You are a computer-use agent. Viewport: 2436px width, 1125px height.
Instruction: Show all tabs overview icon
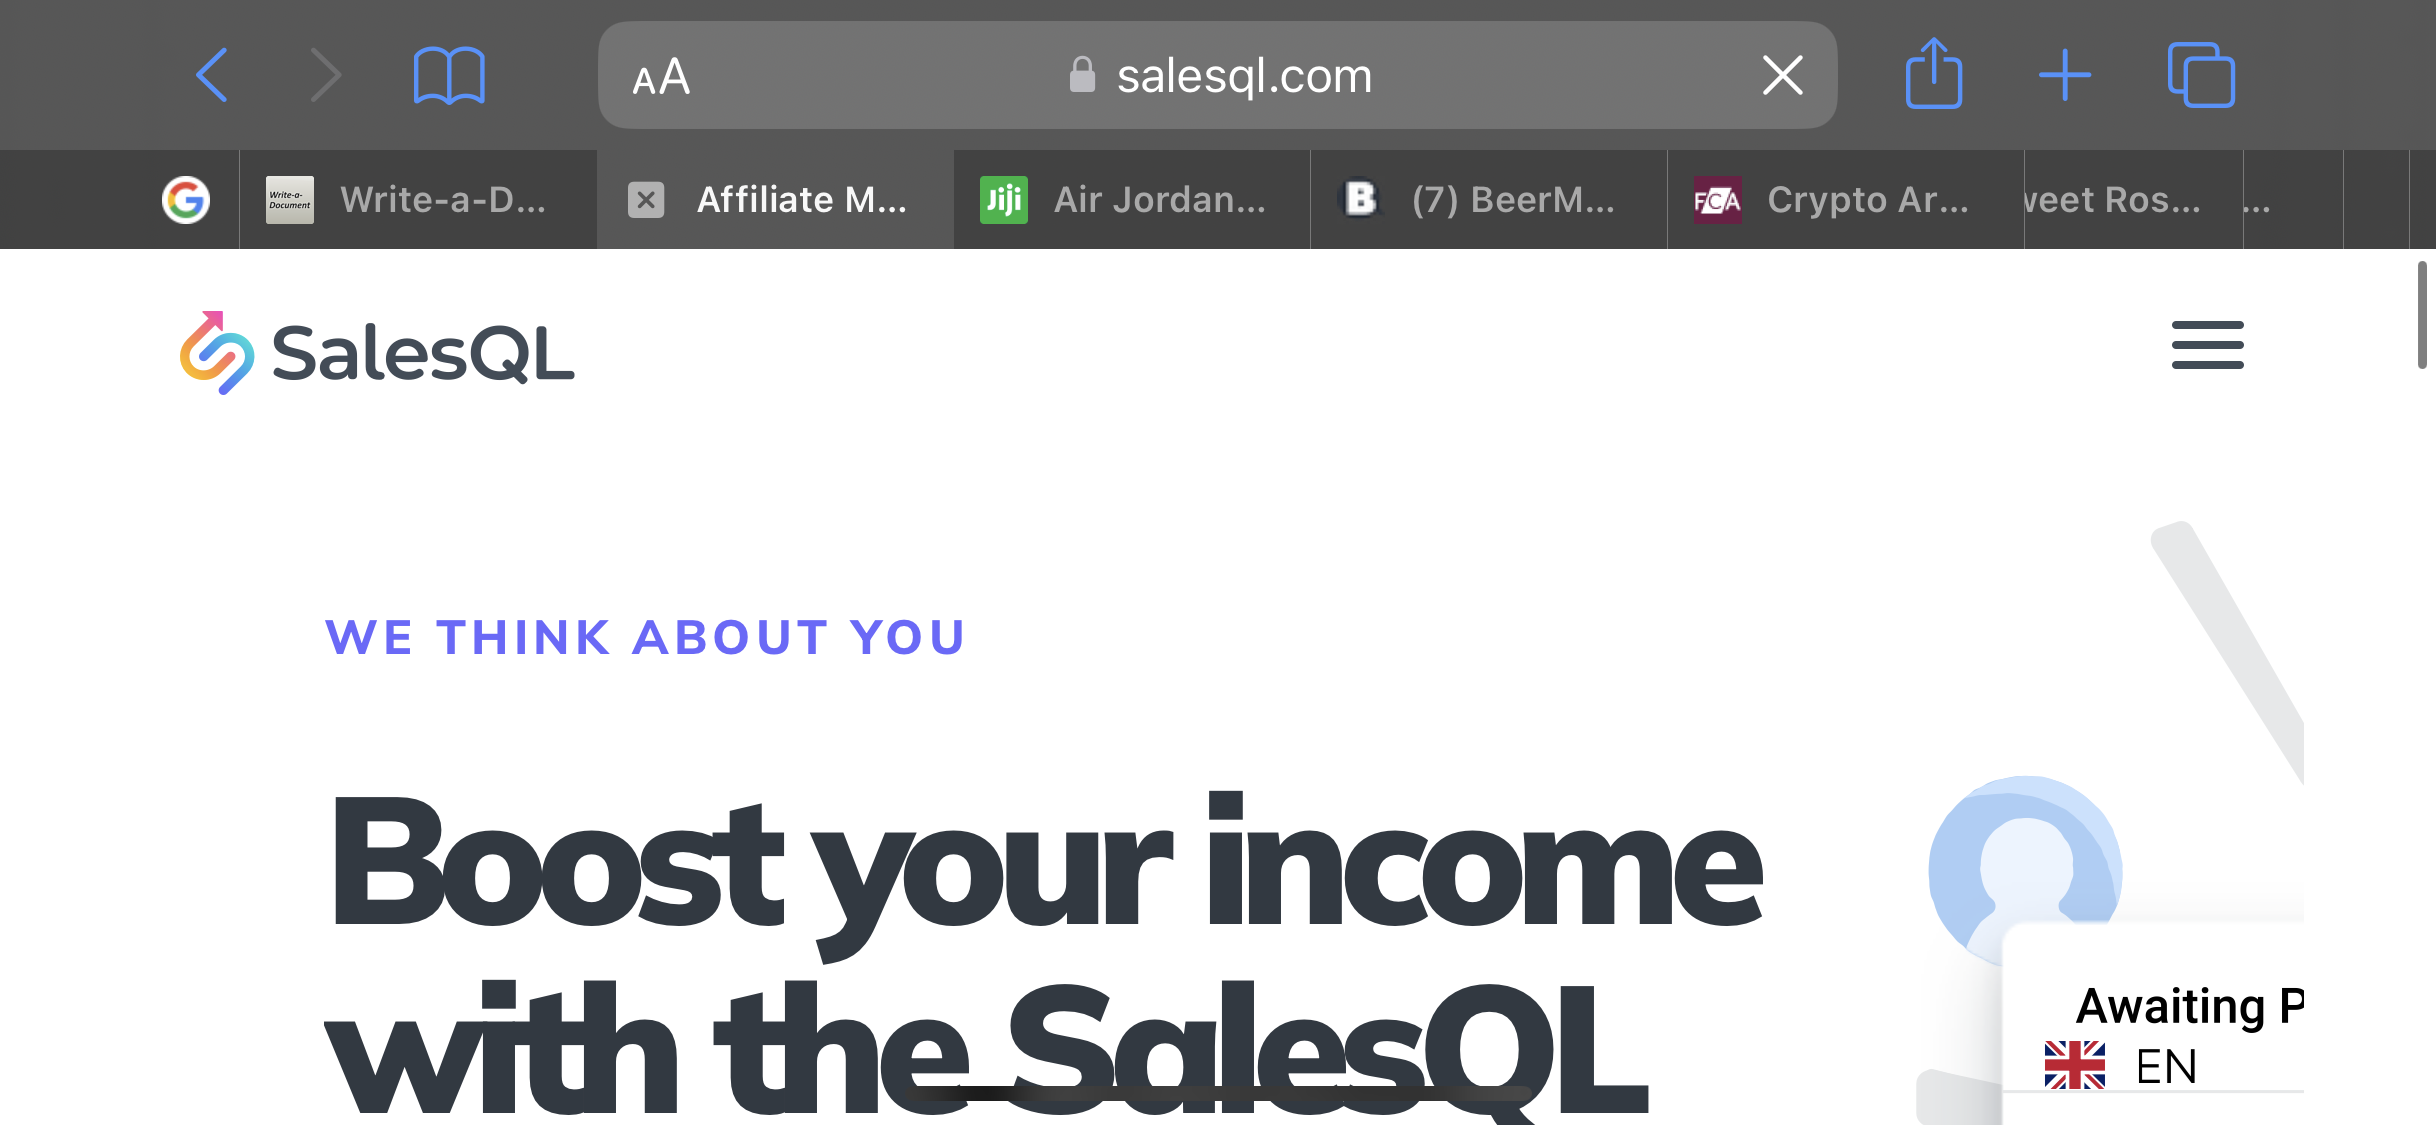2201,75
